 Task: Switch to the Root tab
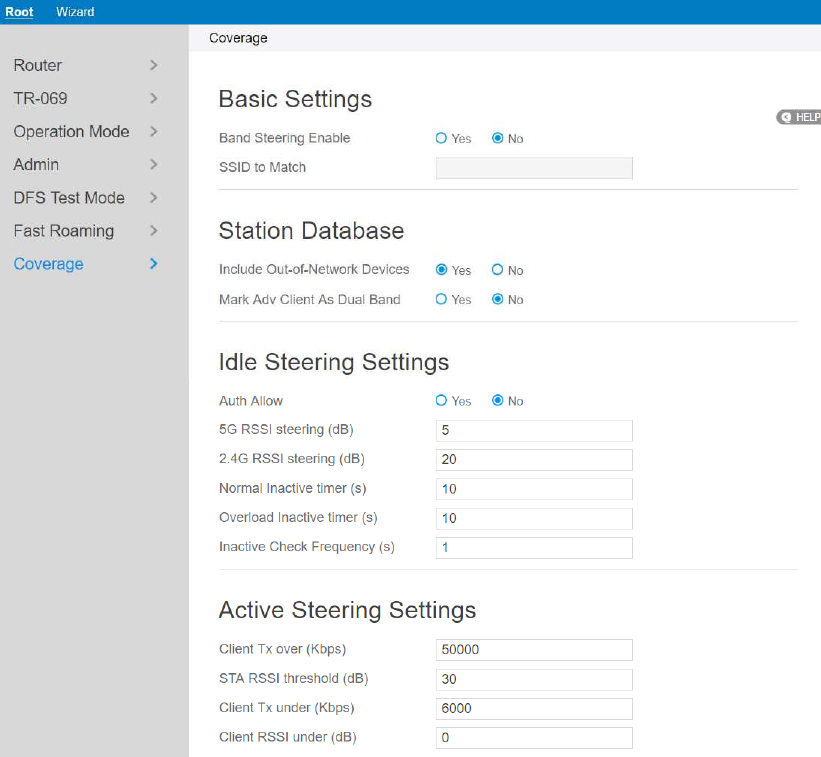click(x=19, y=12)
